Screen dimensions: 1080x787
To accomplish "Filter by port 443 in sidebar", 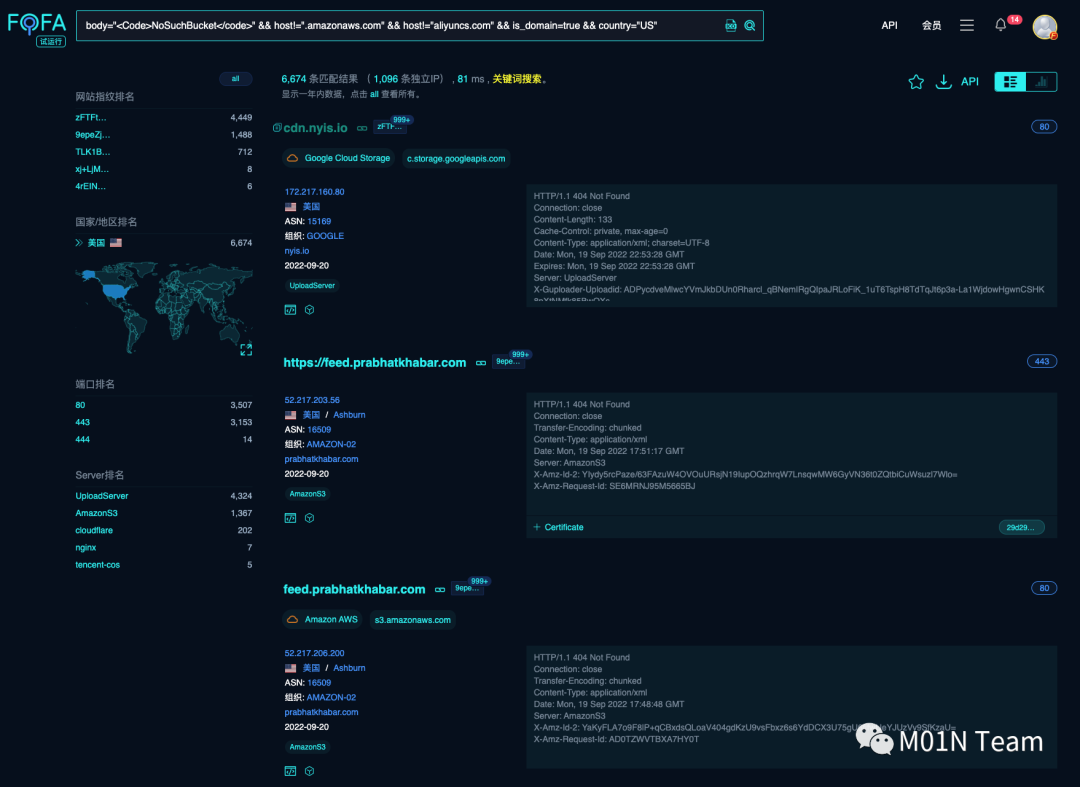I will coord(83,423).
